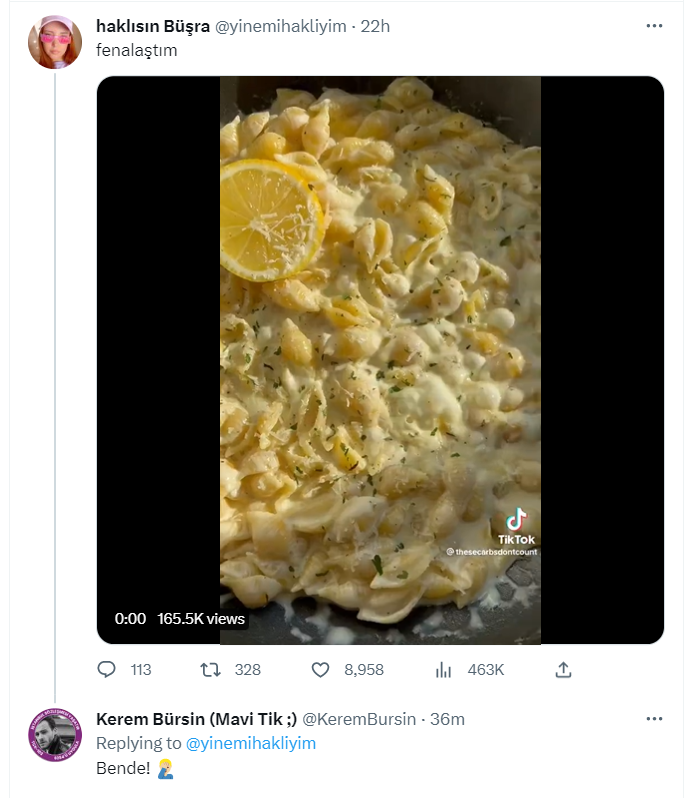Open the reply text "Bende!"
This screenshot has height=798, width=695.
[x=120, y=769]
